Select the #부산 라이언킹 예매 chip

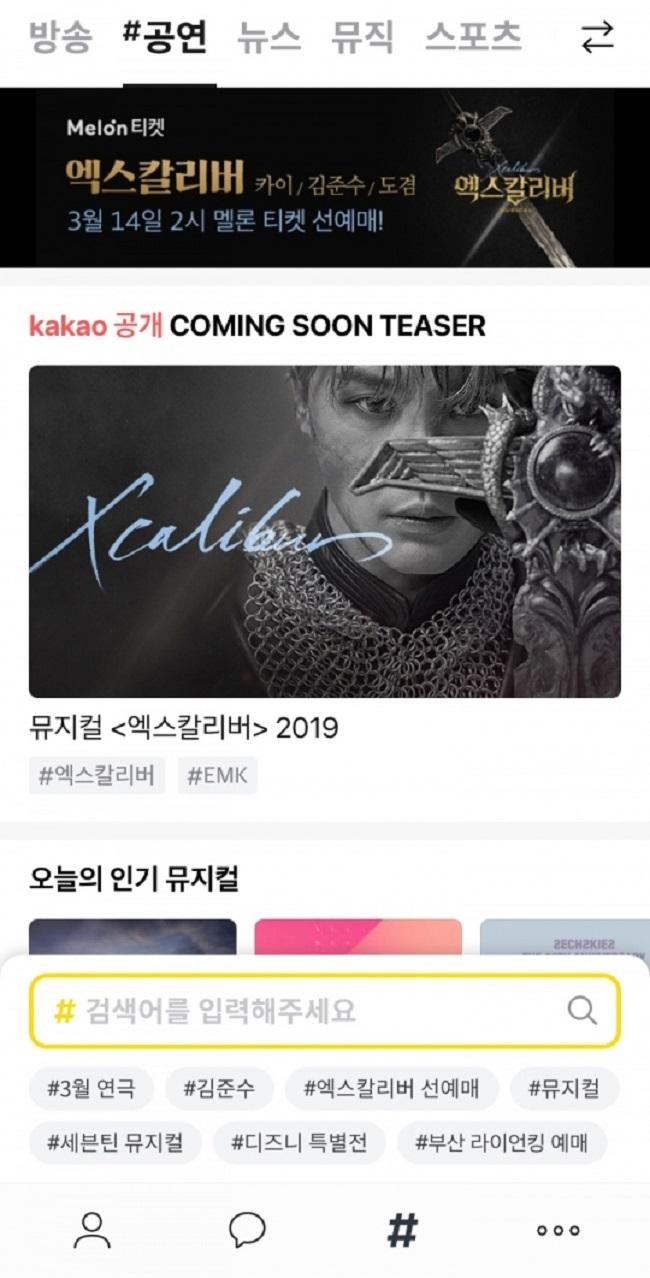pyautogui.click(x=502, y=1142)
